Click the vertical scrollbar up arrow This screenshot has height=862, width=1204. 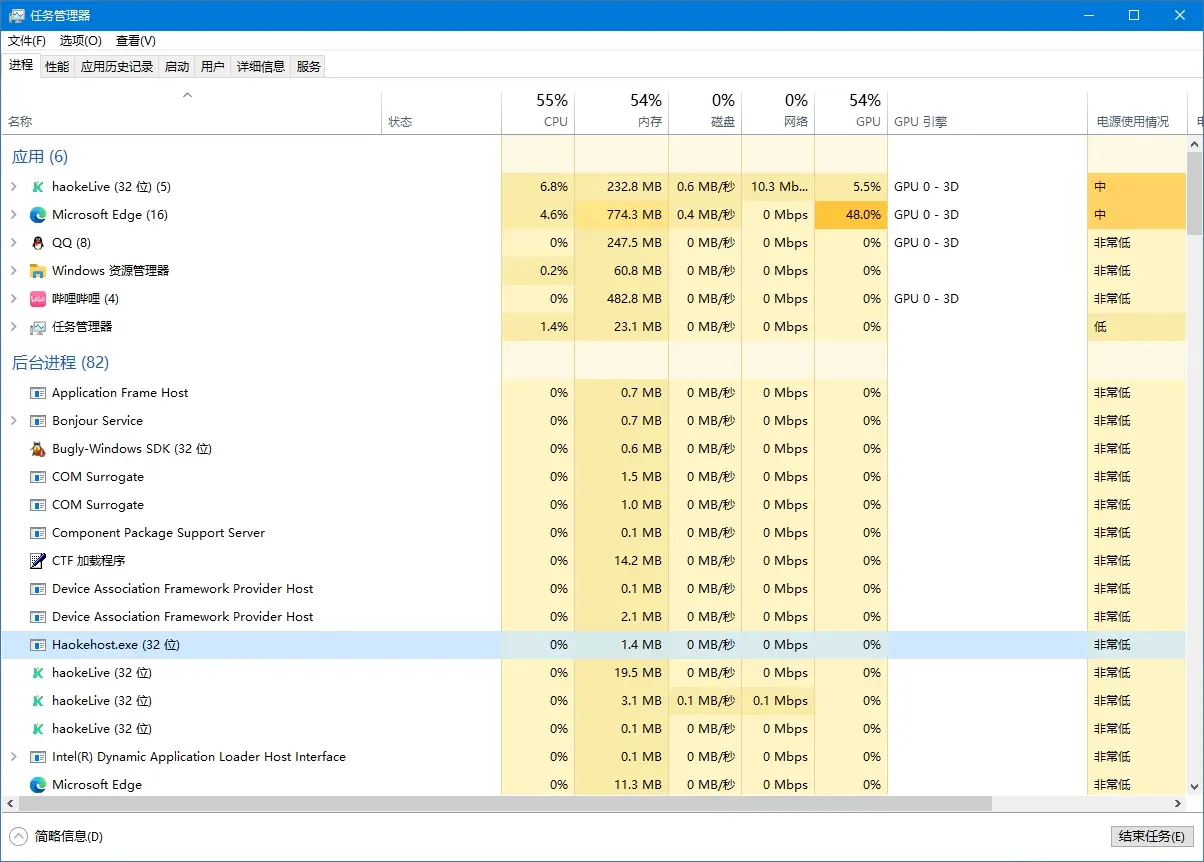[1195, 144]
